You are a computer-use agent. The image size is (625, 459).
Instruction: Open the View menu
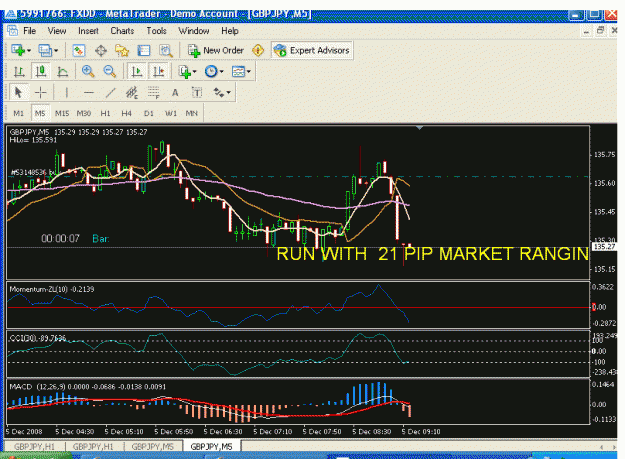click(57, 31)
